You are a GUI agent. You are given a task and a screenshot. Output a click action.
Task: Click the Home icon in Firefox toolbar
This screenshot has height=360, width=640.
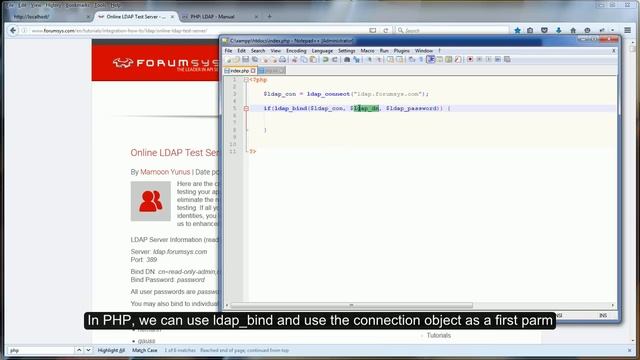click(x=573, y=31)
